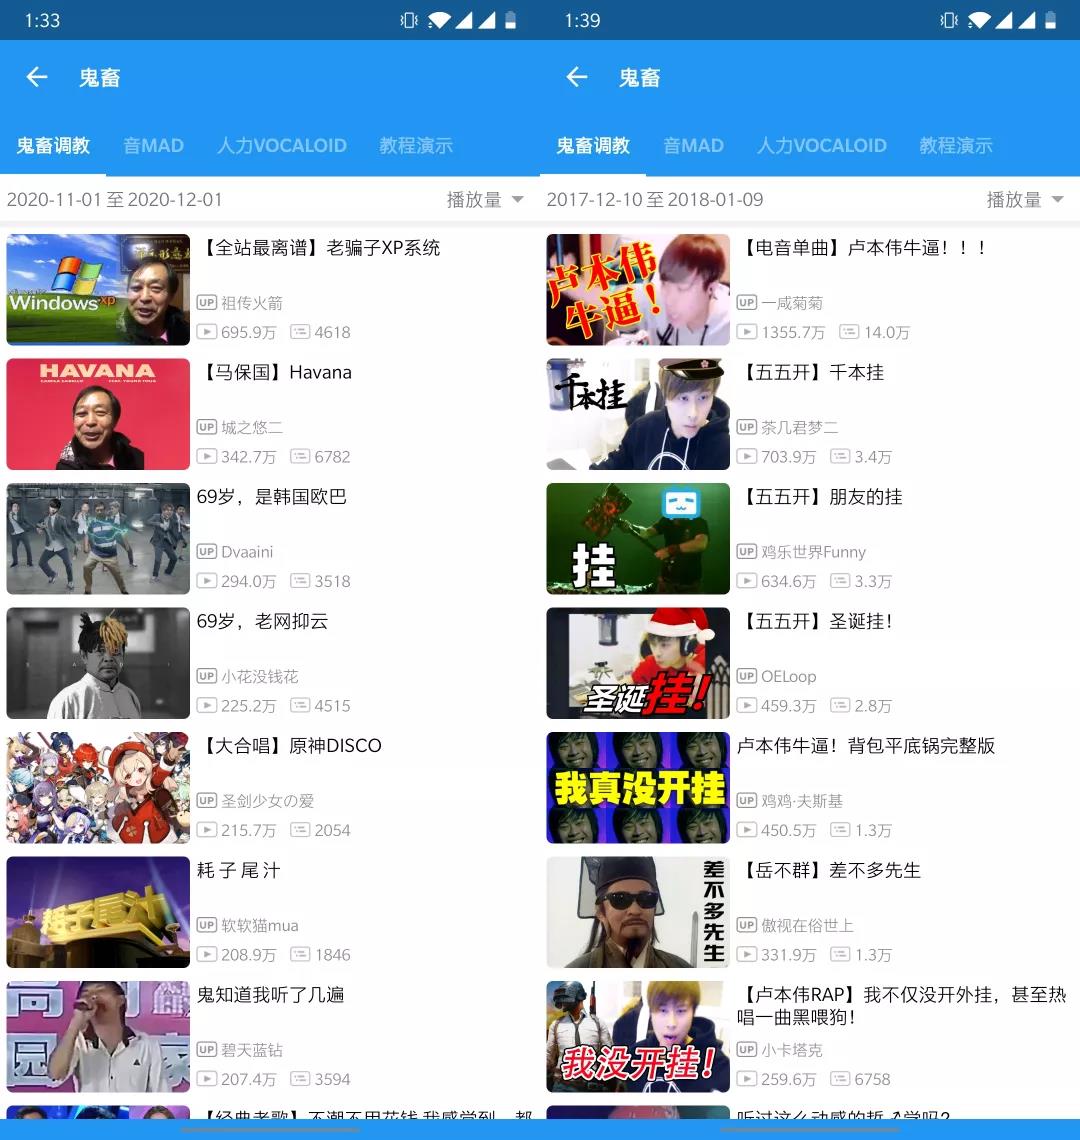Change date range 2017-12-10 至 2018-01-09
This screenshot has height=1140, width=1080.
pos(655,199)
